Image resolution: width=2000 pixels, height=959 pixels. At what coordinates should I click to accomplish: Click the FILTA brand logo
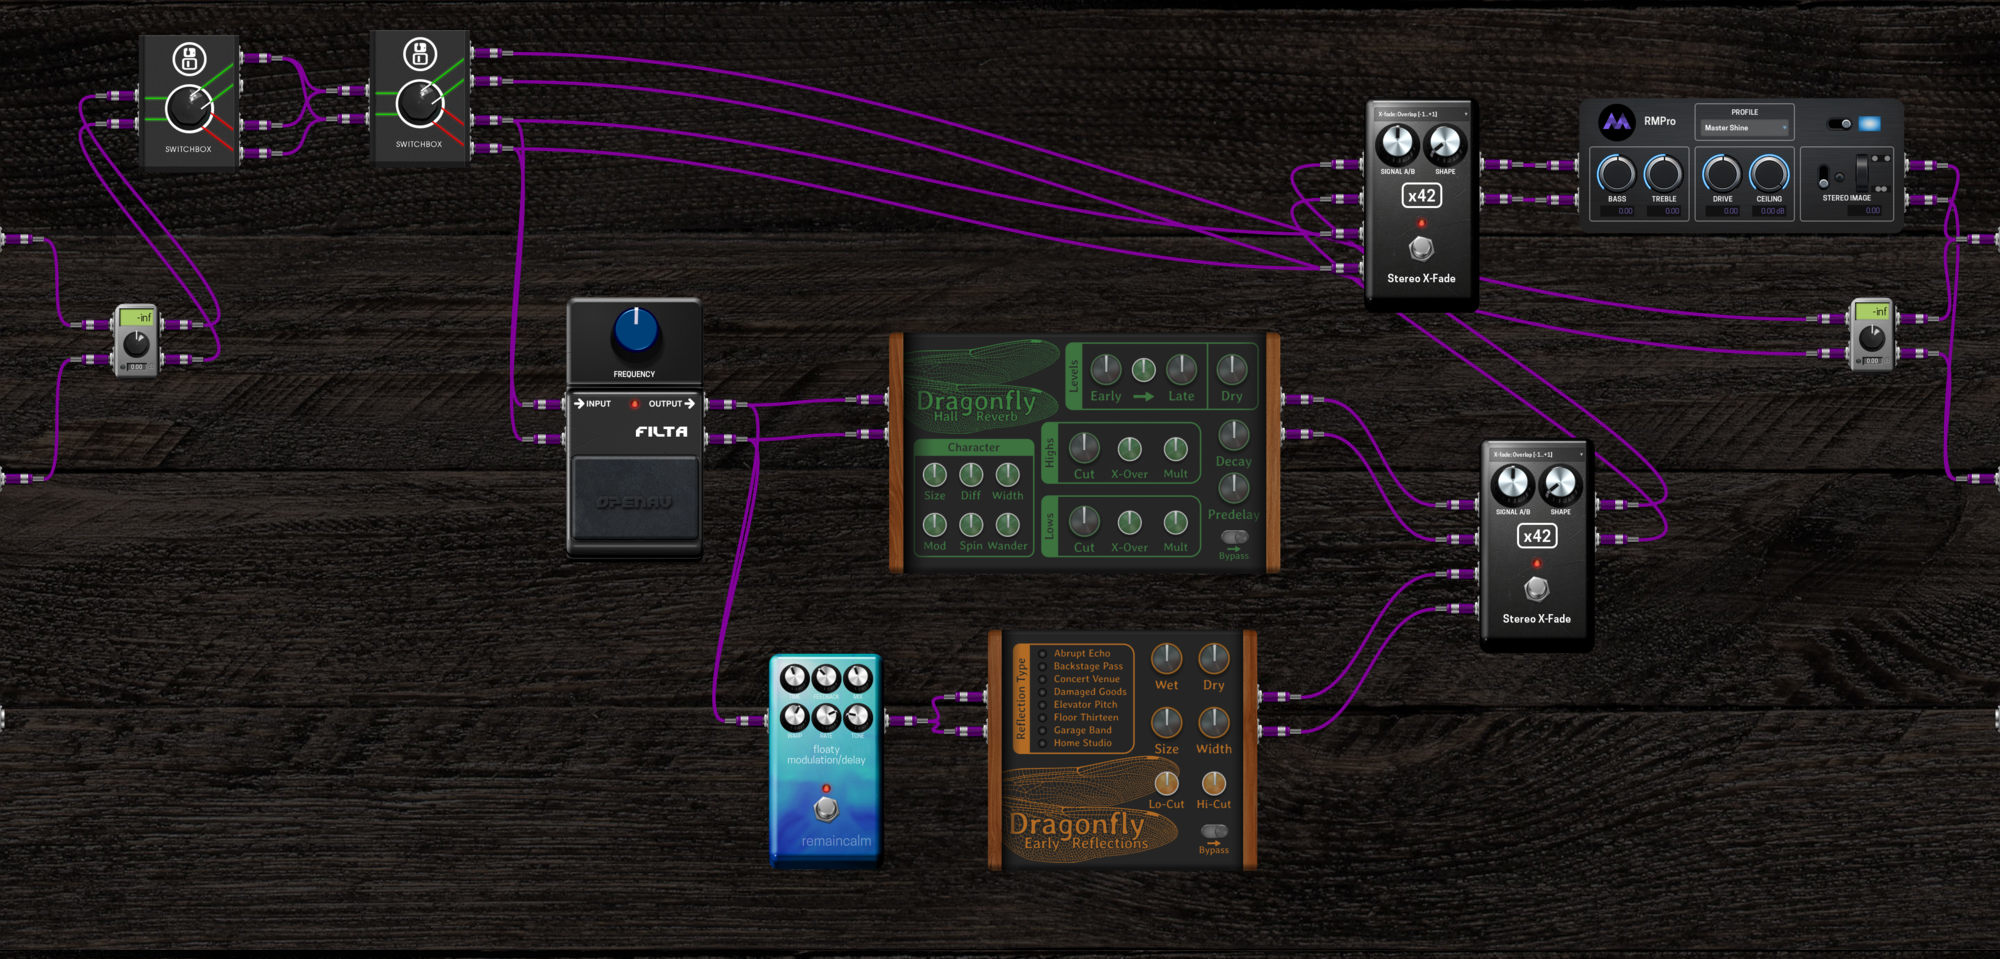click(x=661, y=432)
